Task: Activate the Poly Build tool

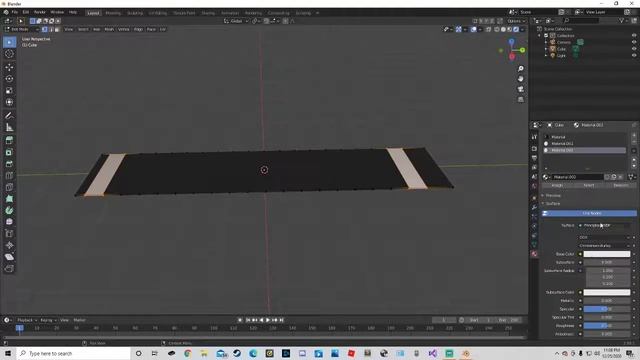Action: tap(9, 199)
